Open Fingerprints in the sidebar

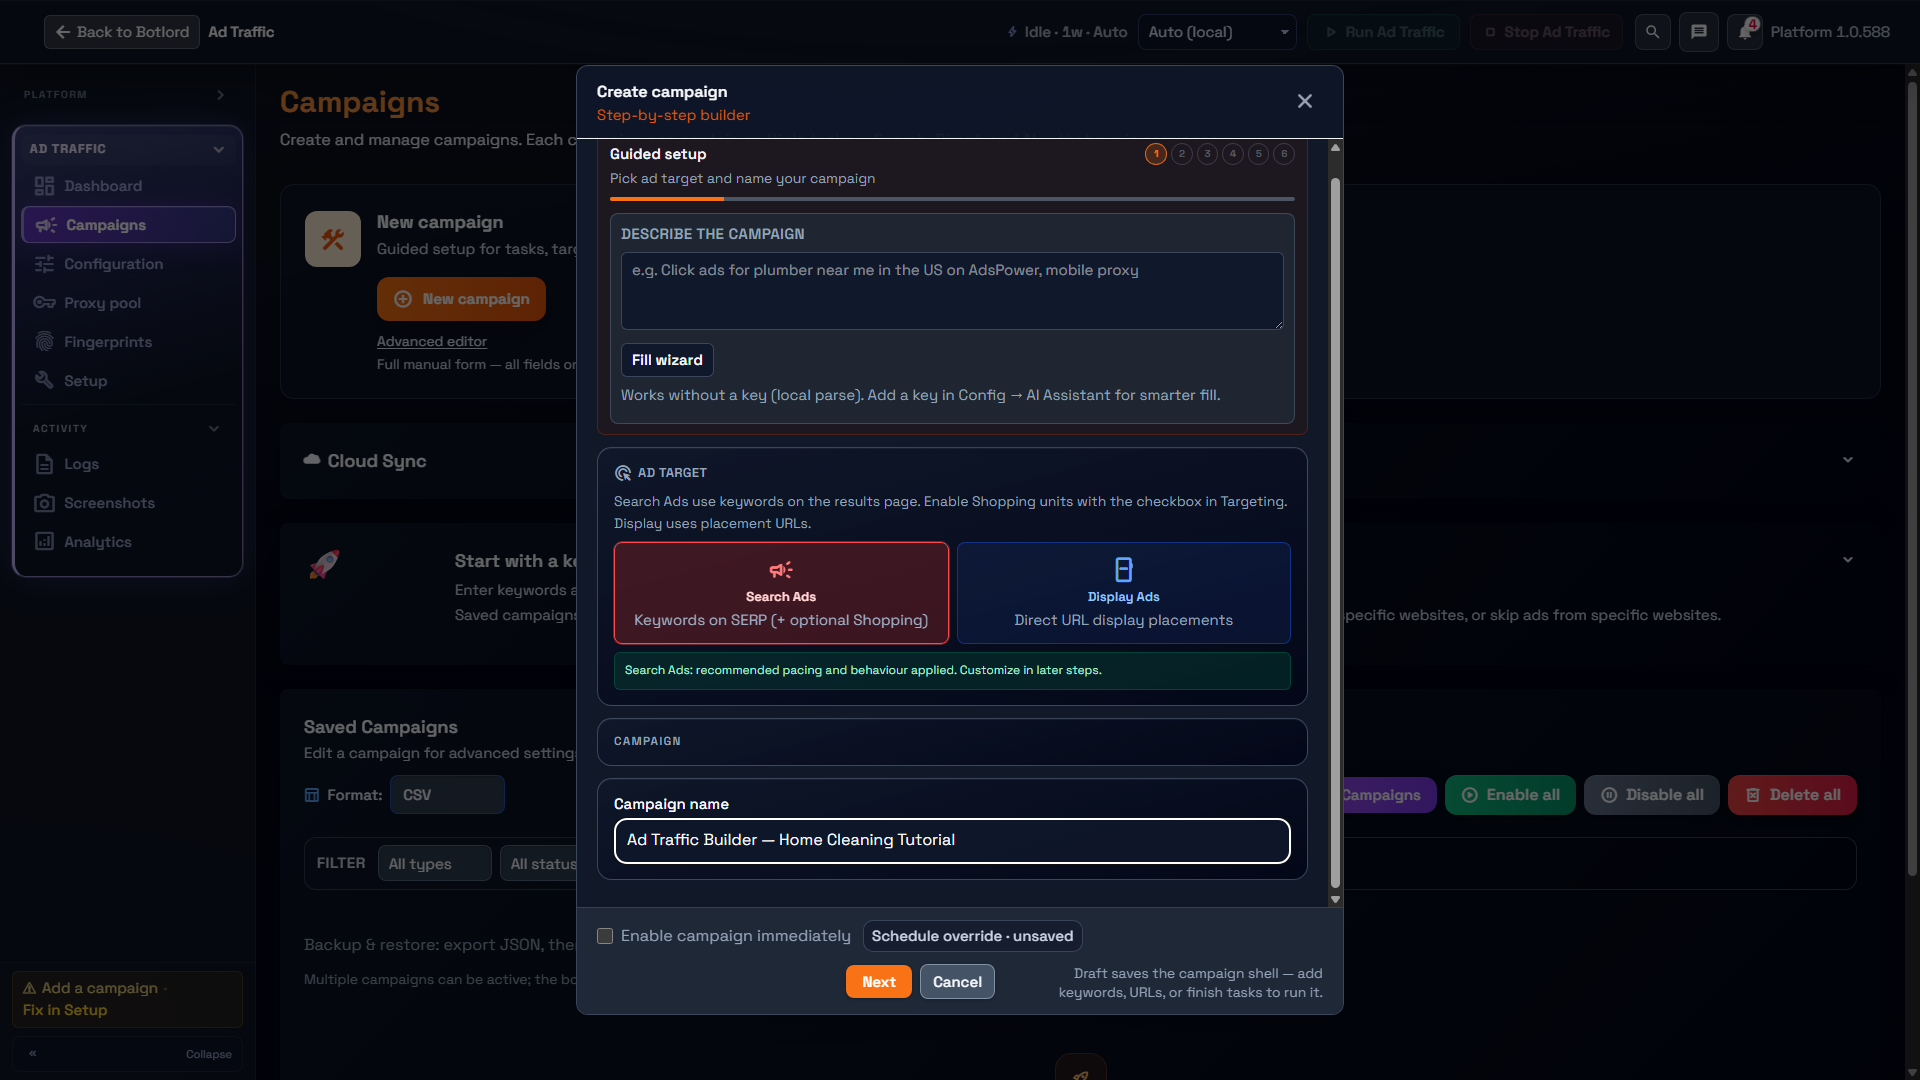coord(128,342)
